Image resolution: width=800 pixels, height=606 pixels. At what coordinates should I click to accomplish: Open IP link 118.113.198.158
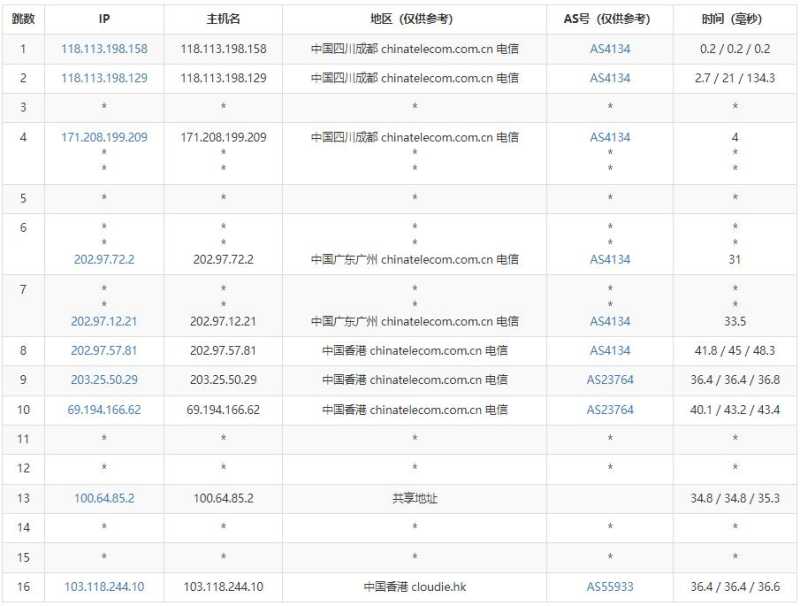coord(104,49)
